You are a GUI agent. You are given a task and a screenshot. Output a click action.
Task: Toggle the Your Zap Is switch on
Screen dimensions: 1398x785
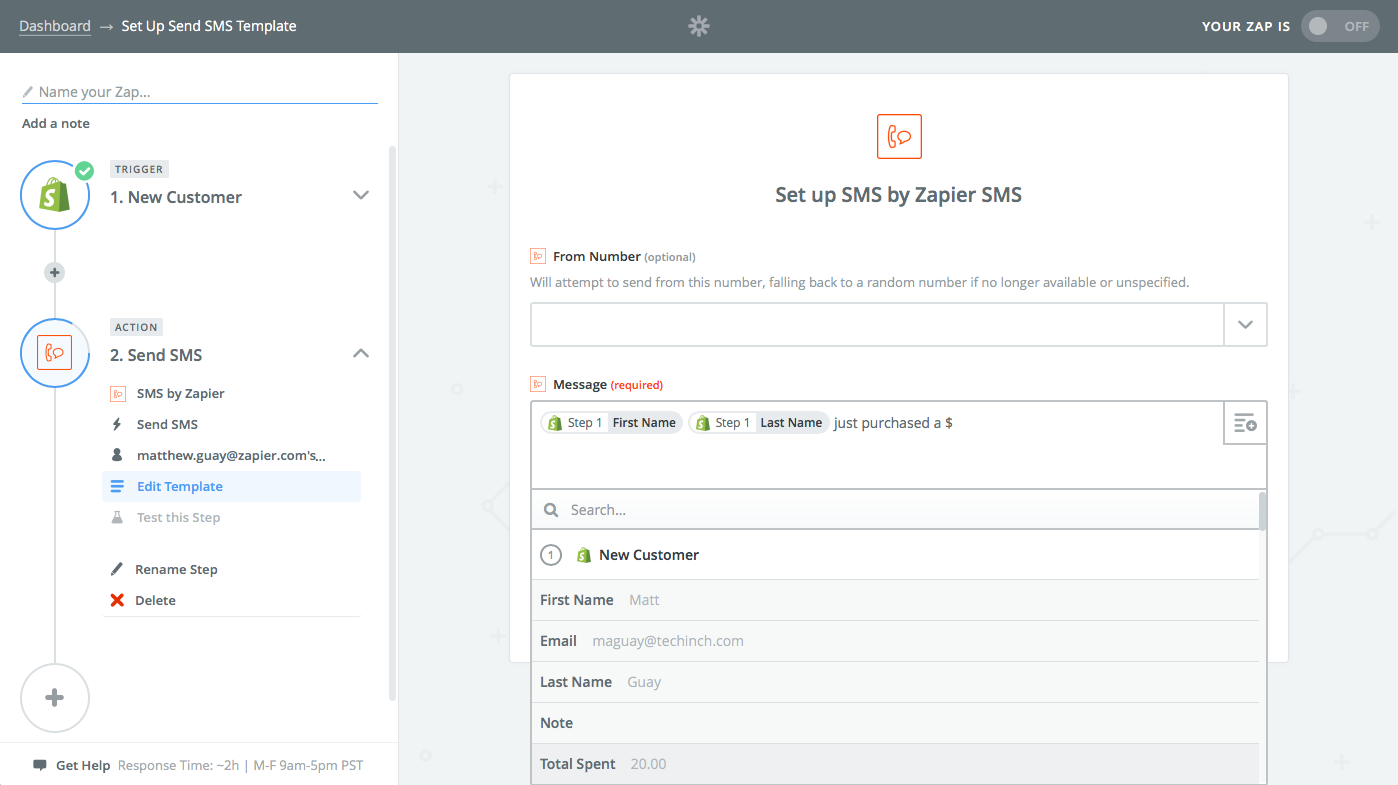[x=1340, y=27]
